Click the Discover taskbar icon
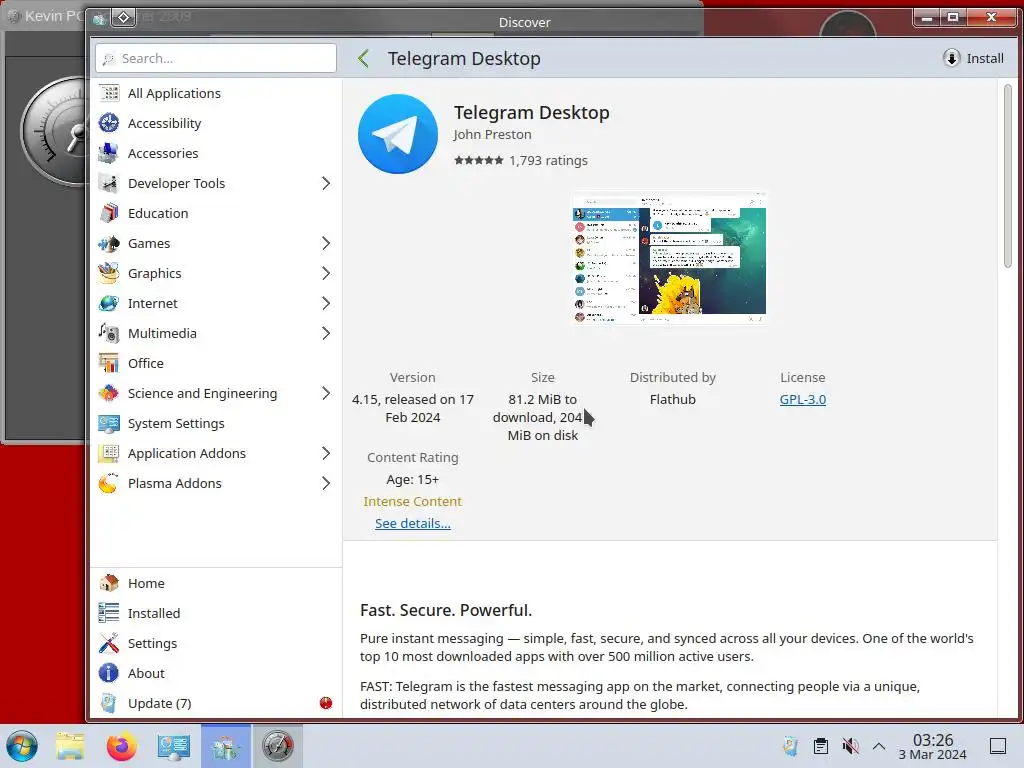The width and height of the screenshot is (1024, 768). [225, 746]
